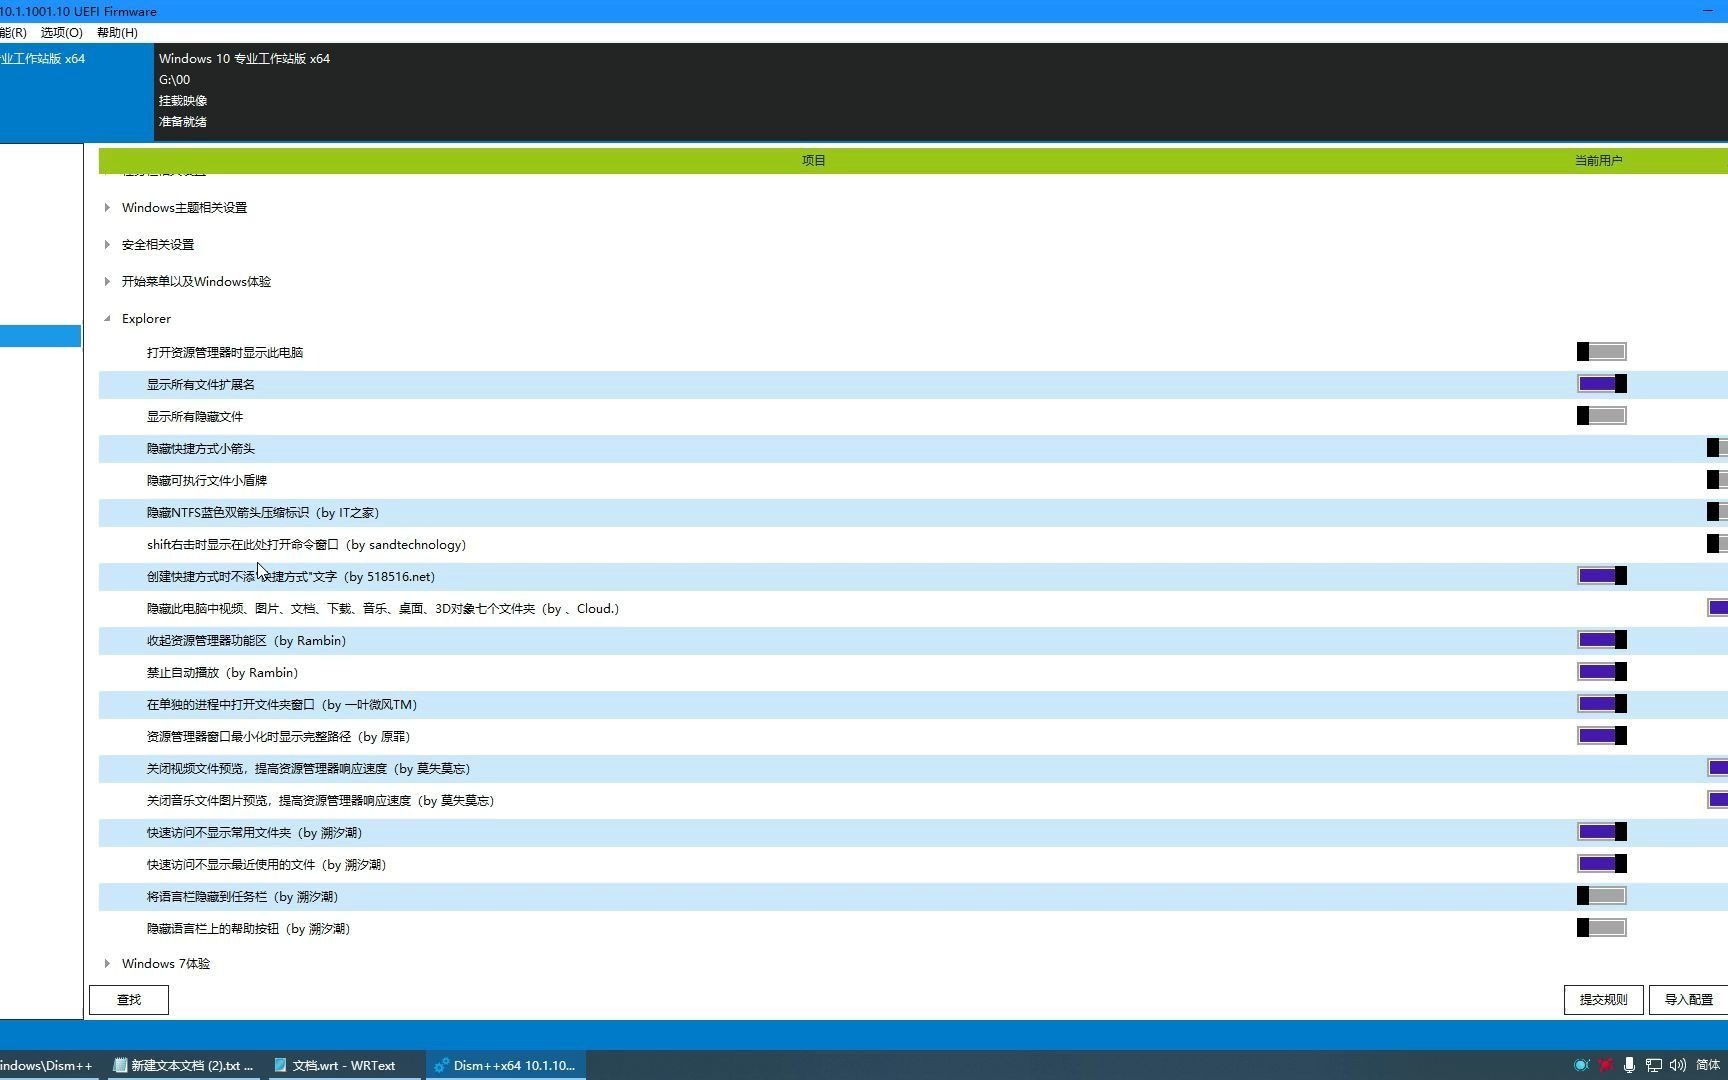Click the 准备就绪 status text
This screenshot has width=1728, height=1080.
click(x=183, y=122)
